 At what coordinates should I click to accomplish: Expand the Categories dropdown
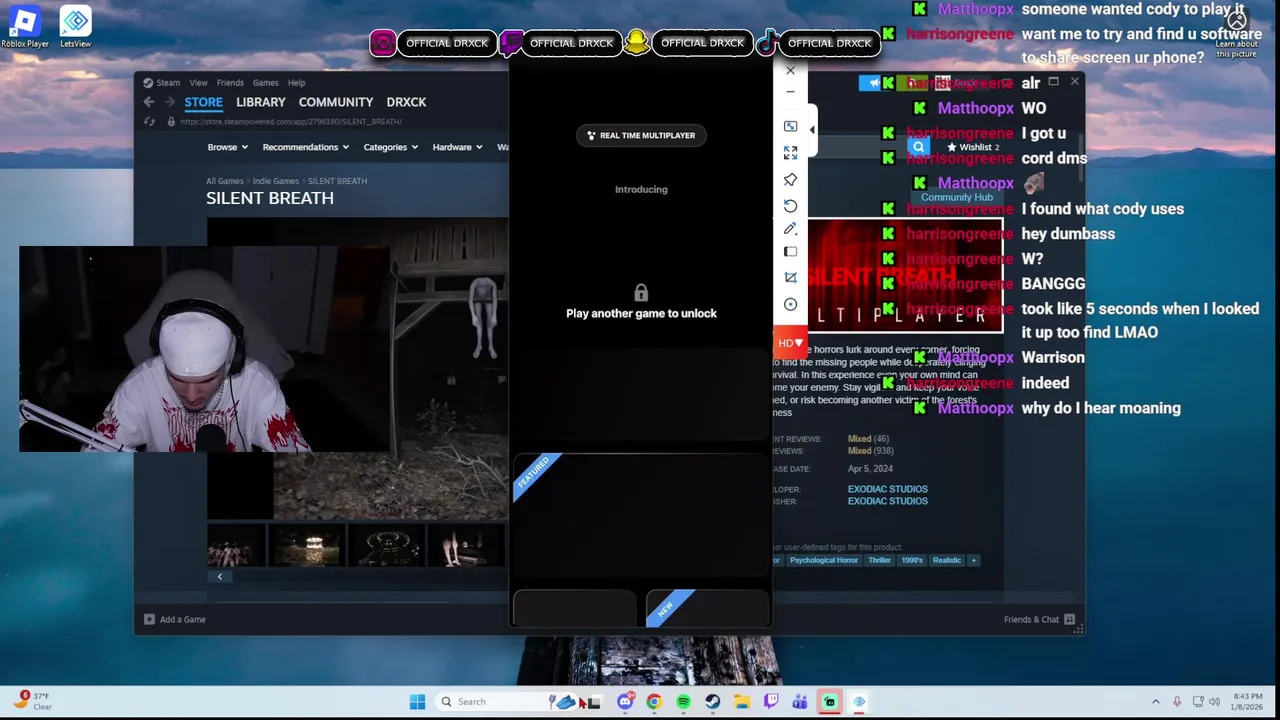(x=390, y=147)
